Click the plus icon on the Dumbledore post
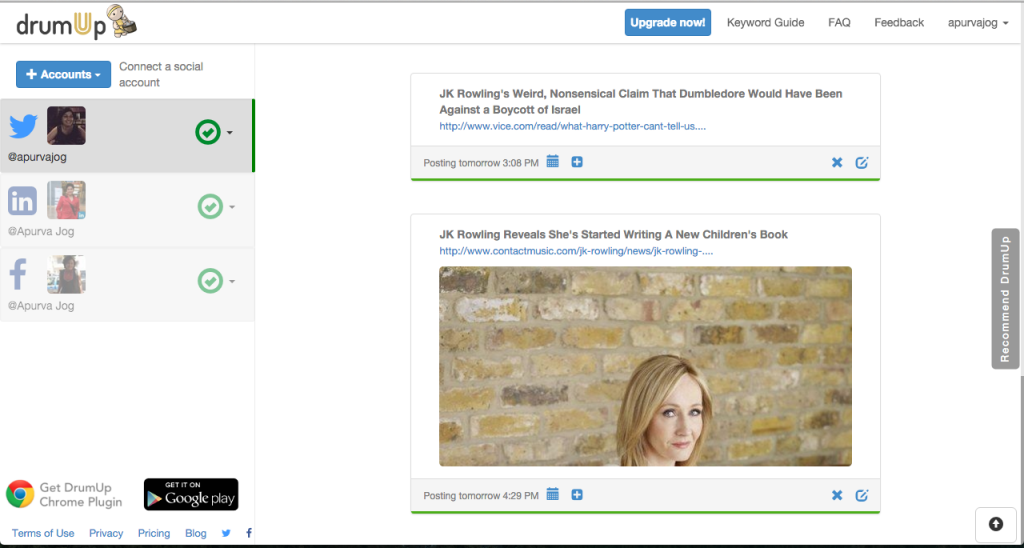 click(x=577, y=161)
